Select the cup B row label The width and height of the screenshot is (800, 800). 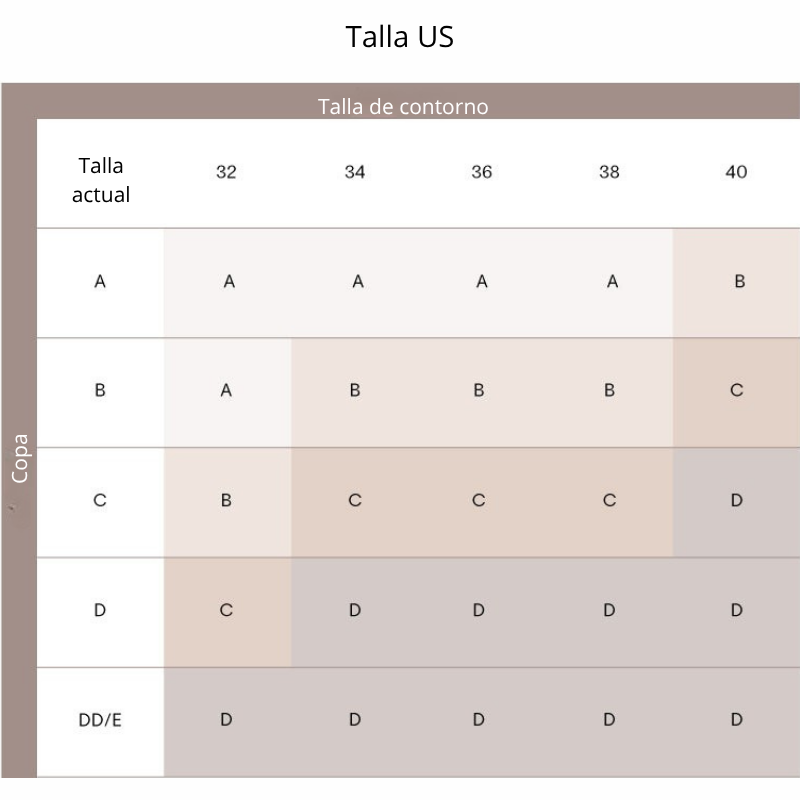point(100,391)
